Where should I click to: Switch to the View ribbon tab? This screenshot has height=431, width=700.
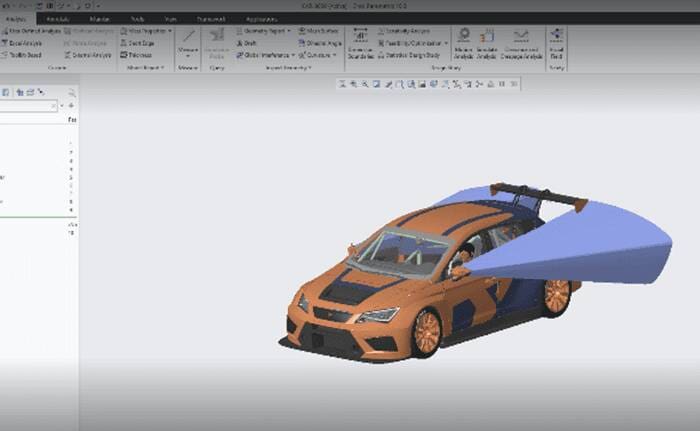click(171, 19)
